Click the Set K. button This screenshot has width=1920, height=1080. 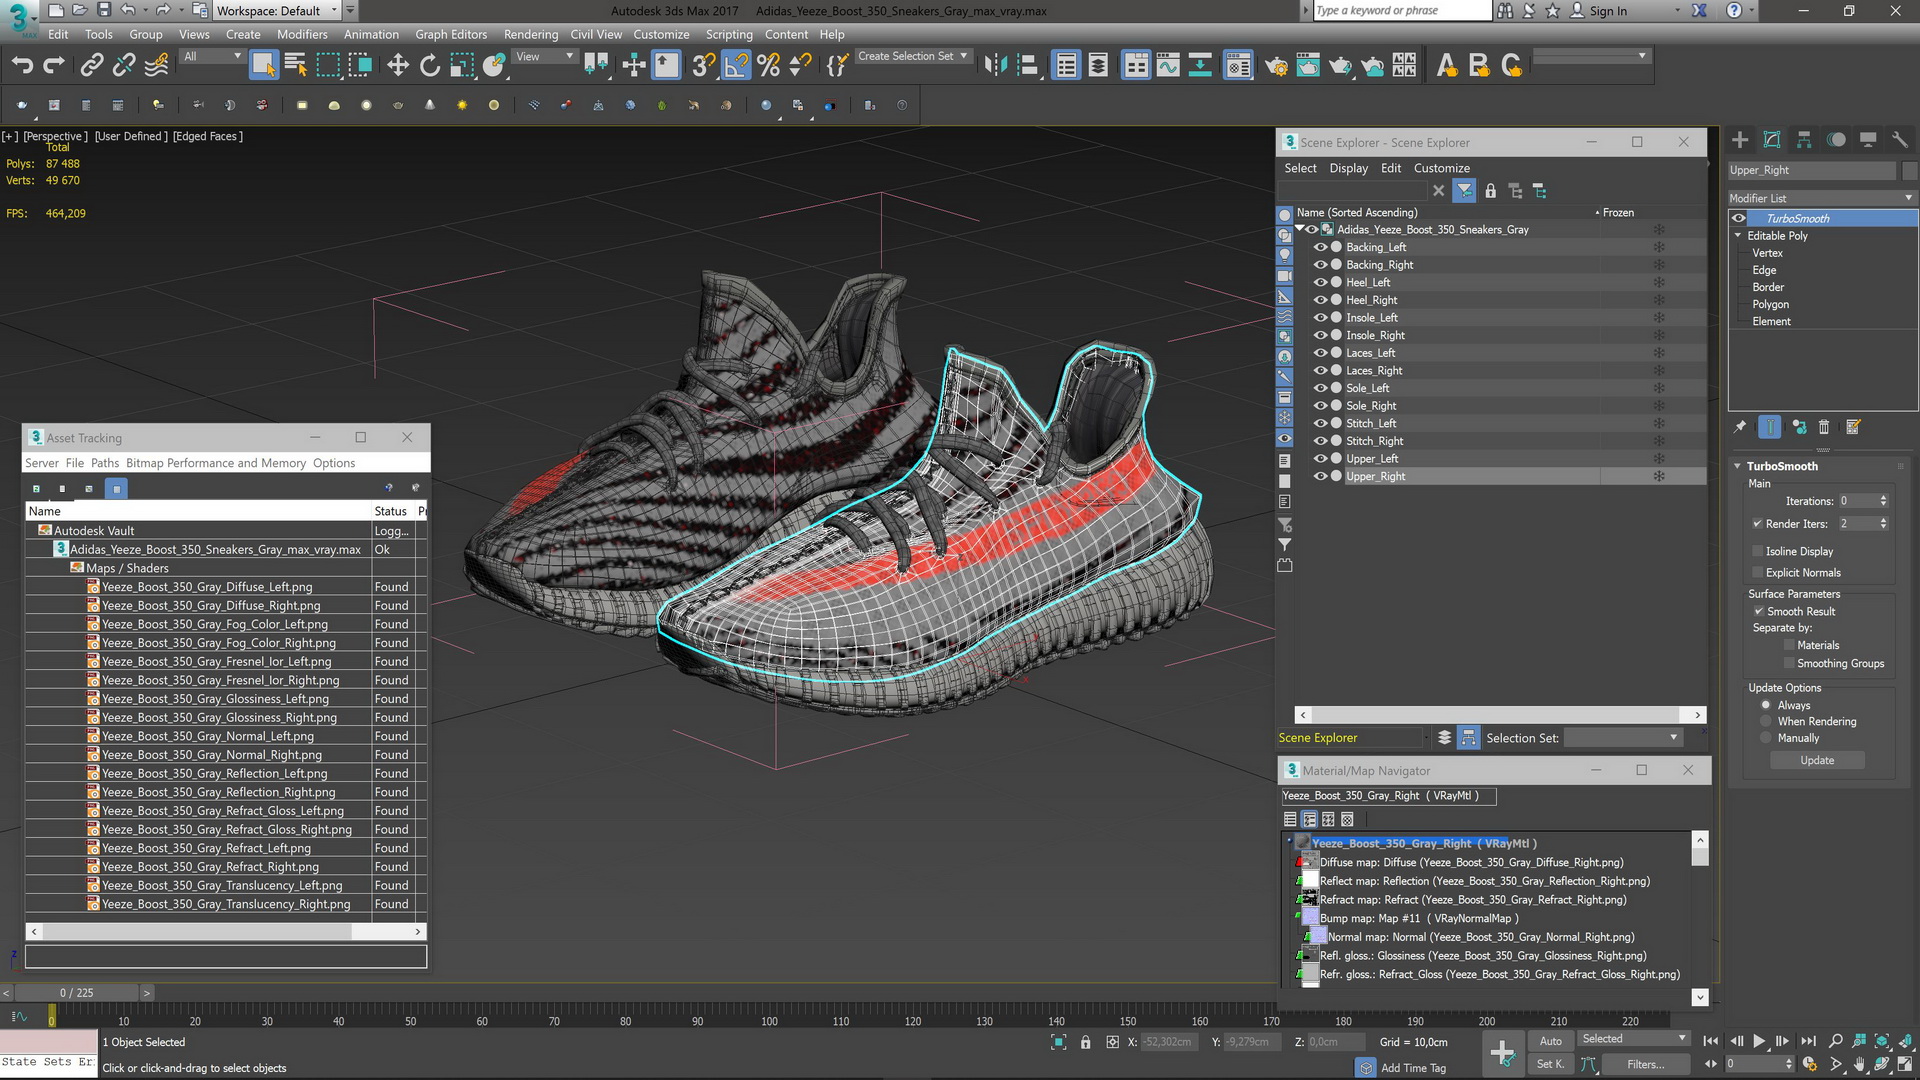[1551, 1064]
